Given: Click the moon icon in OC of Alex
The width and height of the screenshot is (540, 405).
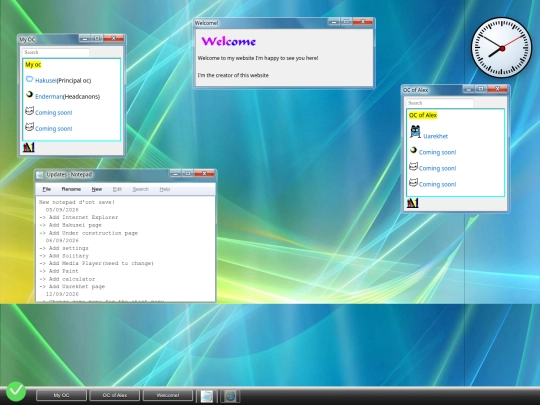Looking at the screenshot, I should point(413,150).
